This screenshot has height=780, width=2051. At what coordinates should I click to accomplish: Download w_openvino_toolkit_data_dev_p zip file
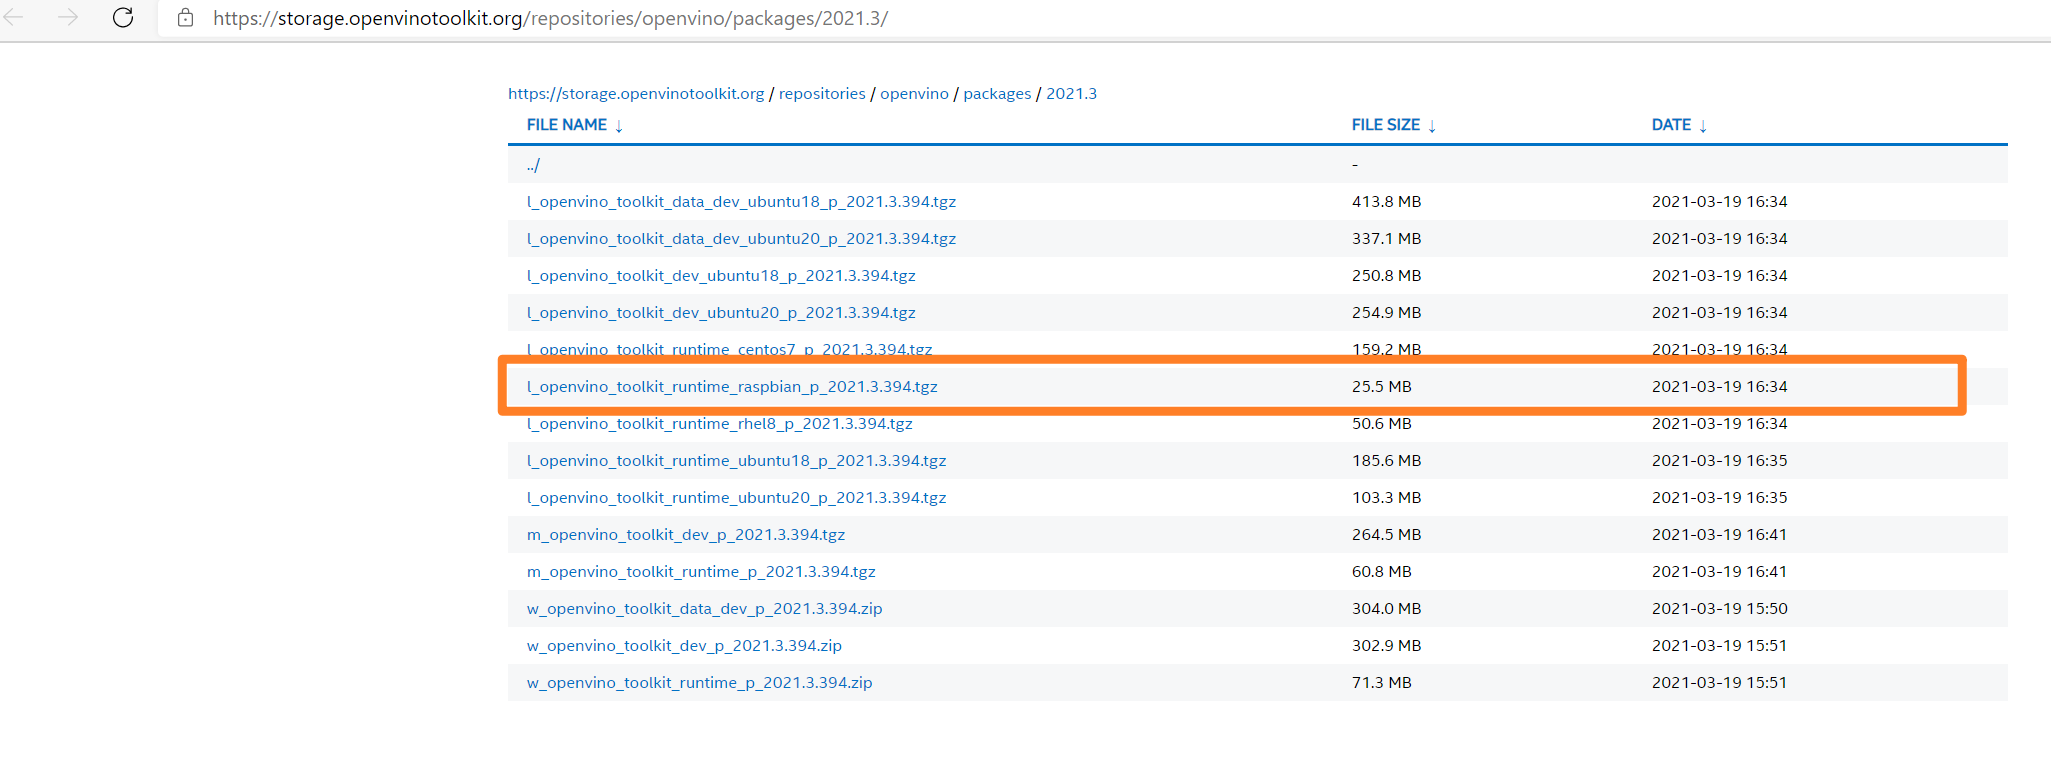pos(705,609)
